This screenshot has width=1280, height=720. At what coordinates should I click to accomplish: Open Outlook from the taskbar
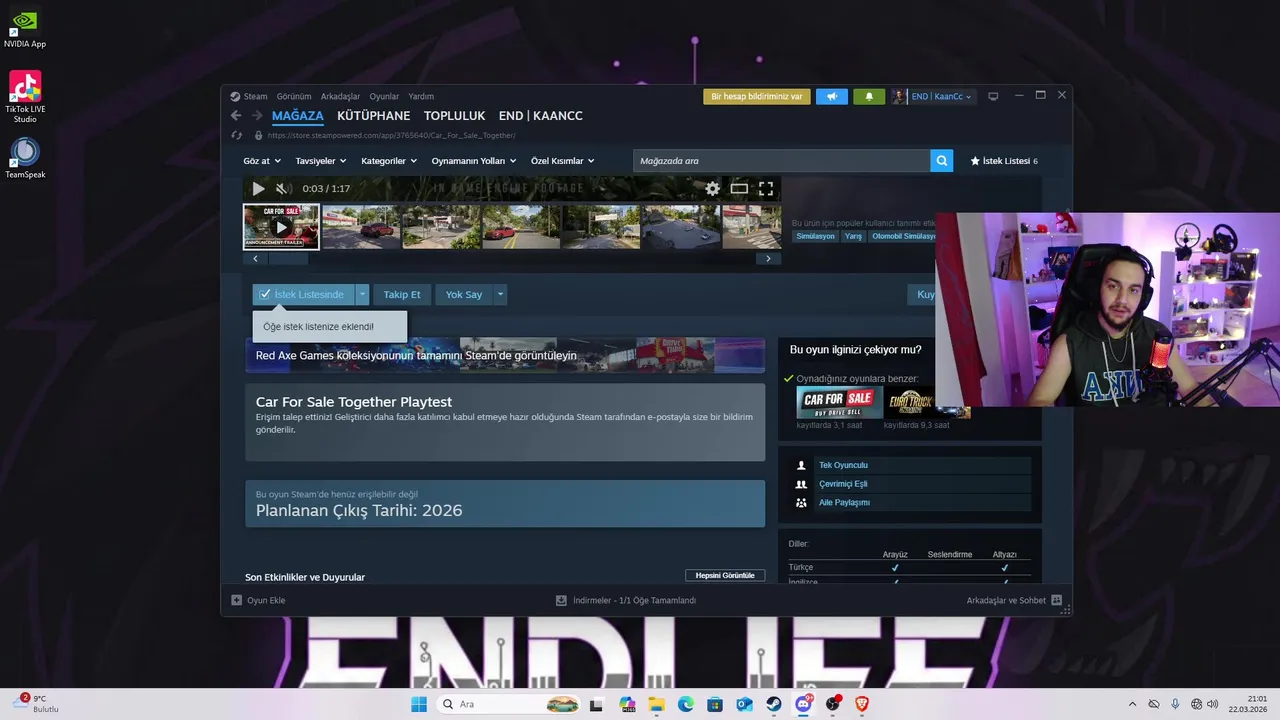pos(744,704)
